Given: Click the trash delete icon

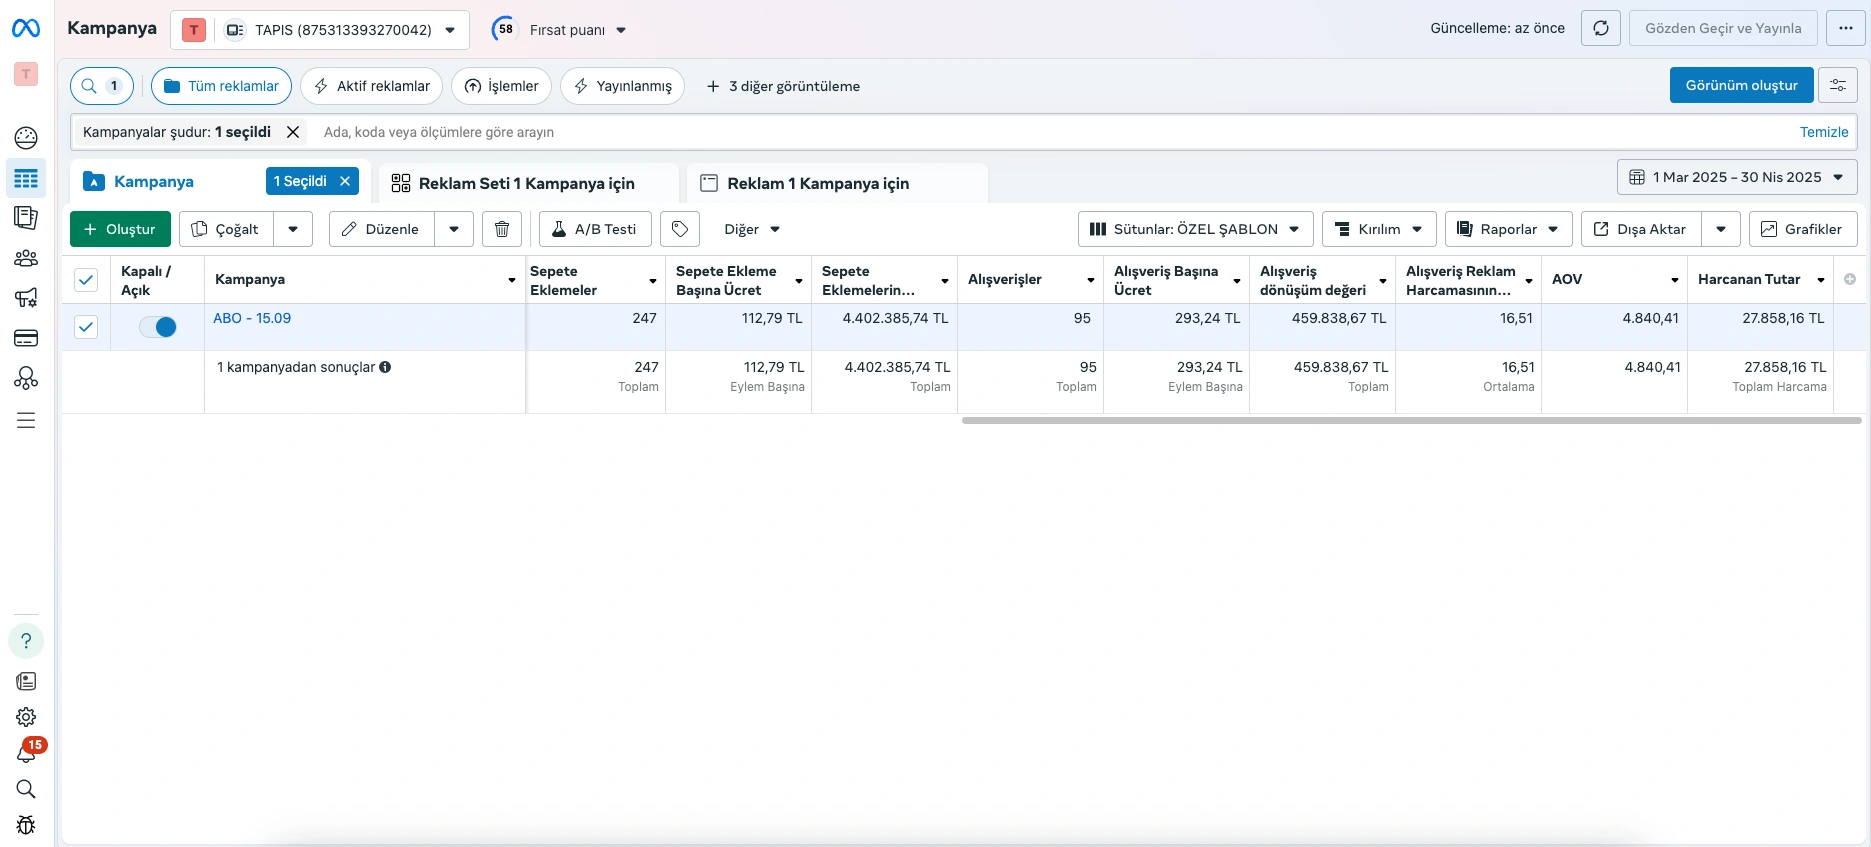Looking at the screenshot, I should pos(502,229).
